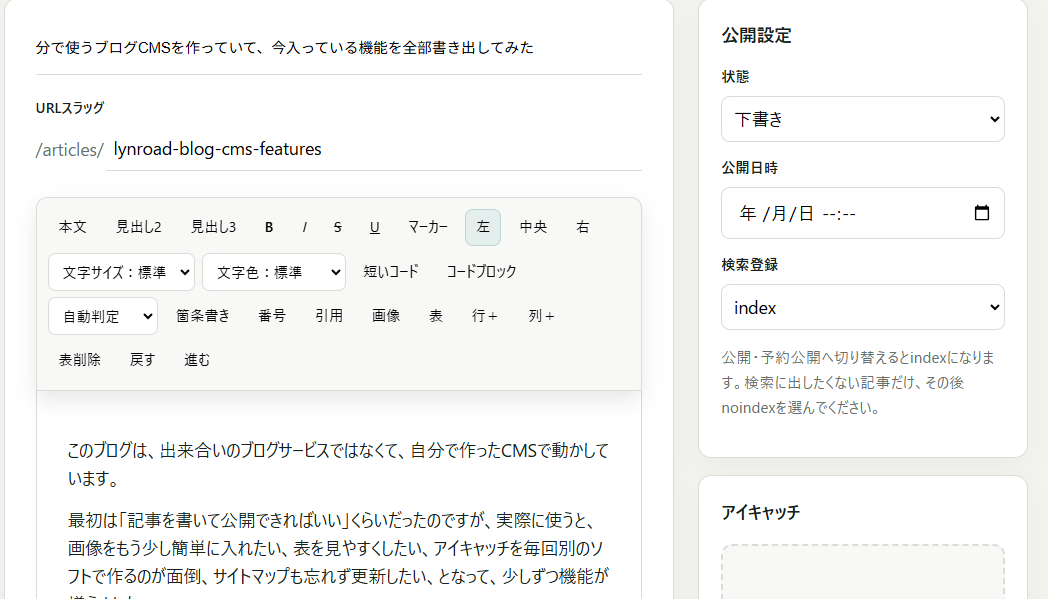1048x599 pixels.
Task: Select 右 right alignment
Action: [x=583, y=227]
